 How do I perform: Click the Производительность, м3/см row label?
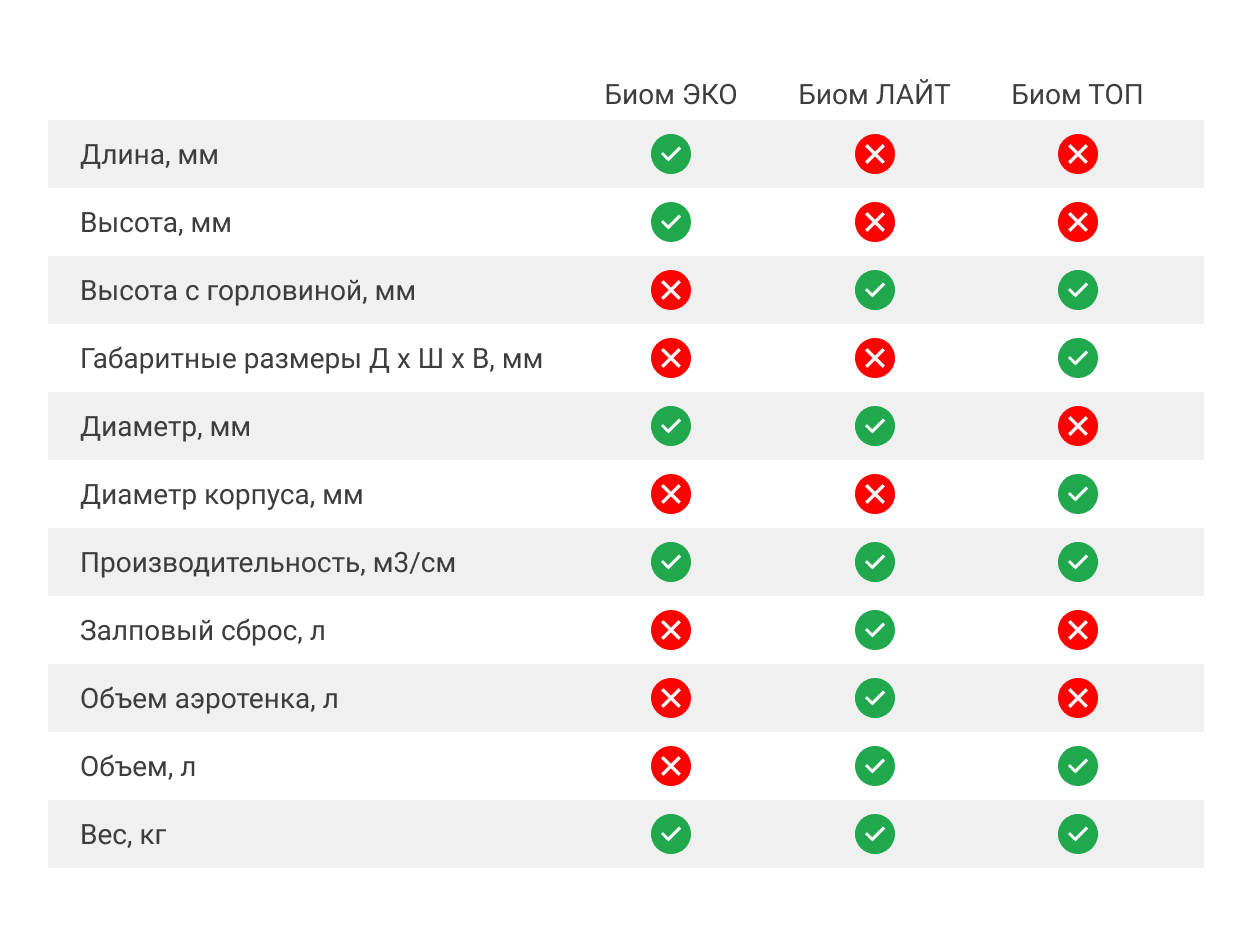268,563
